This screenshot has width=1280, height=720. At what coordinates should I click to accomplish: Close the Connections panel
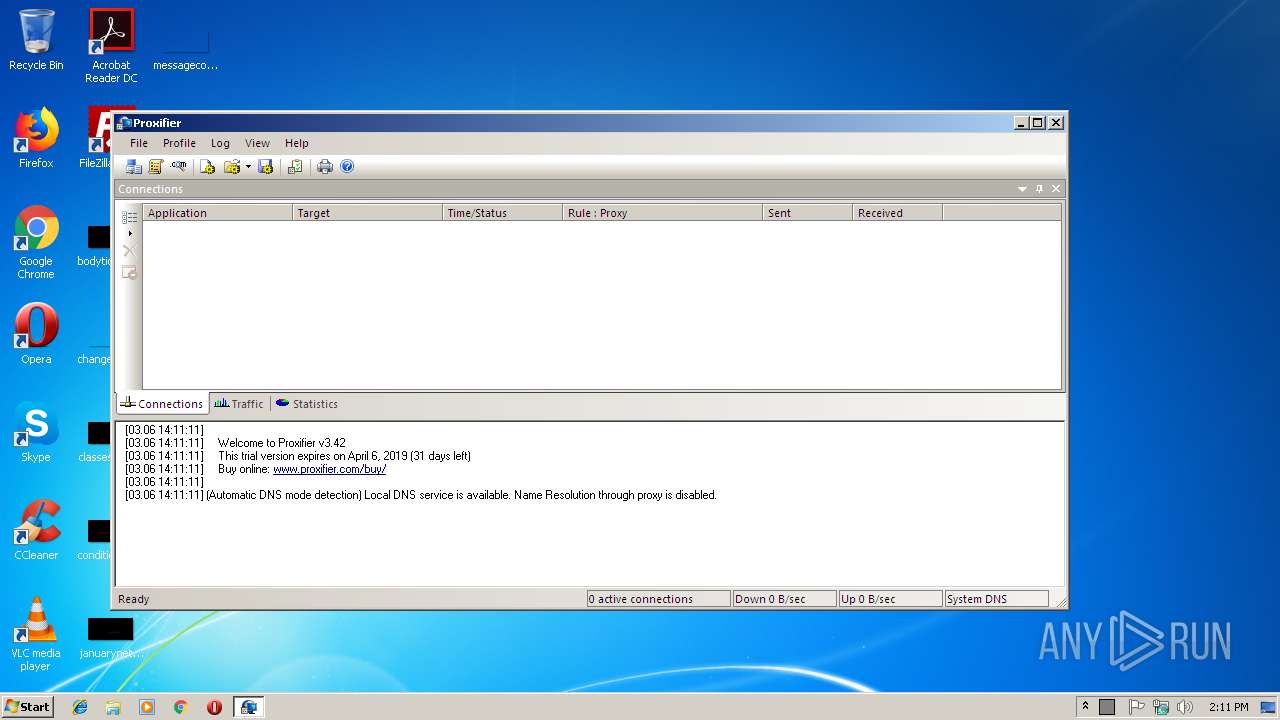(1056, 189)
